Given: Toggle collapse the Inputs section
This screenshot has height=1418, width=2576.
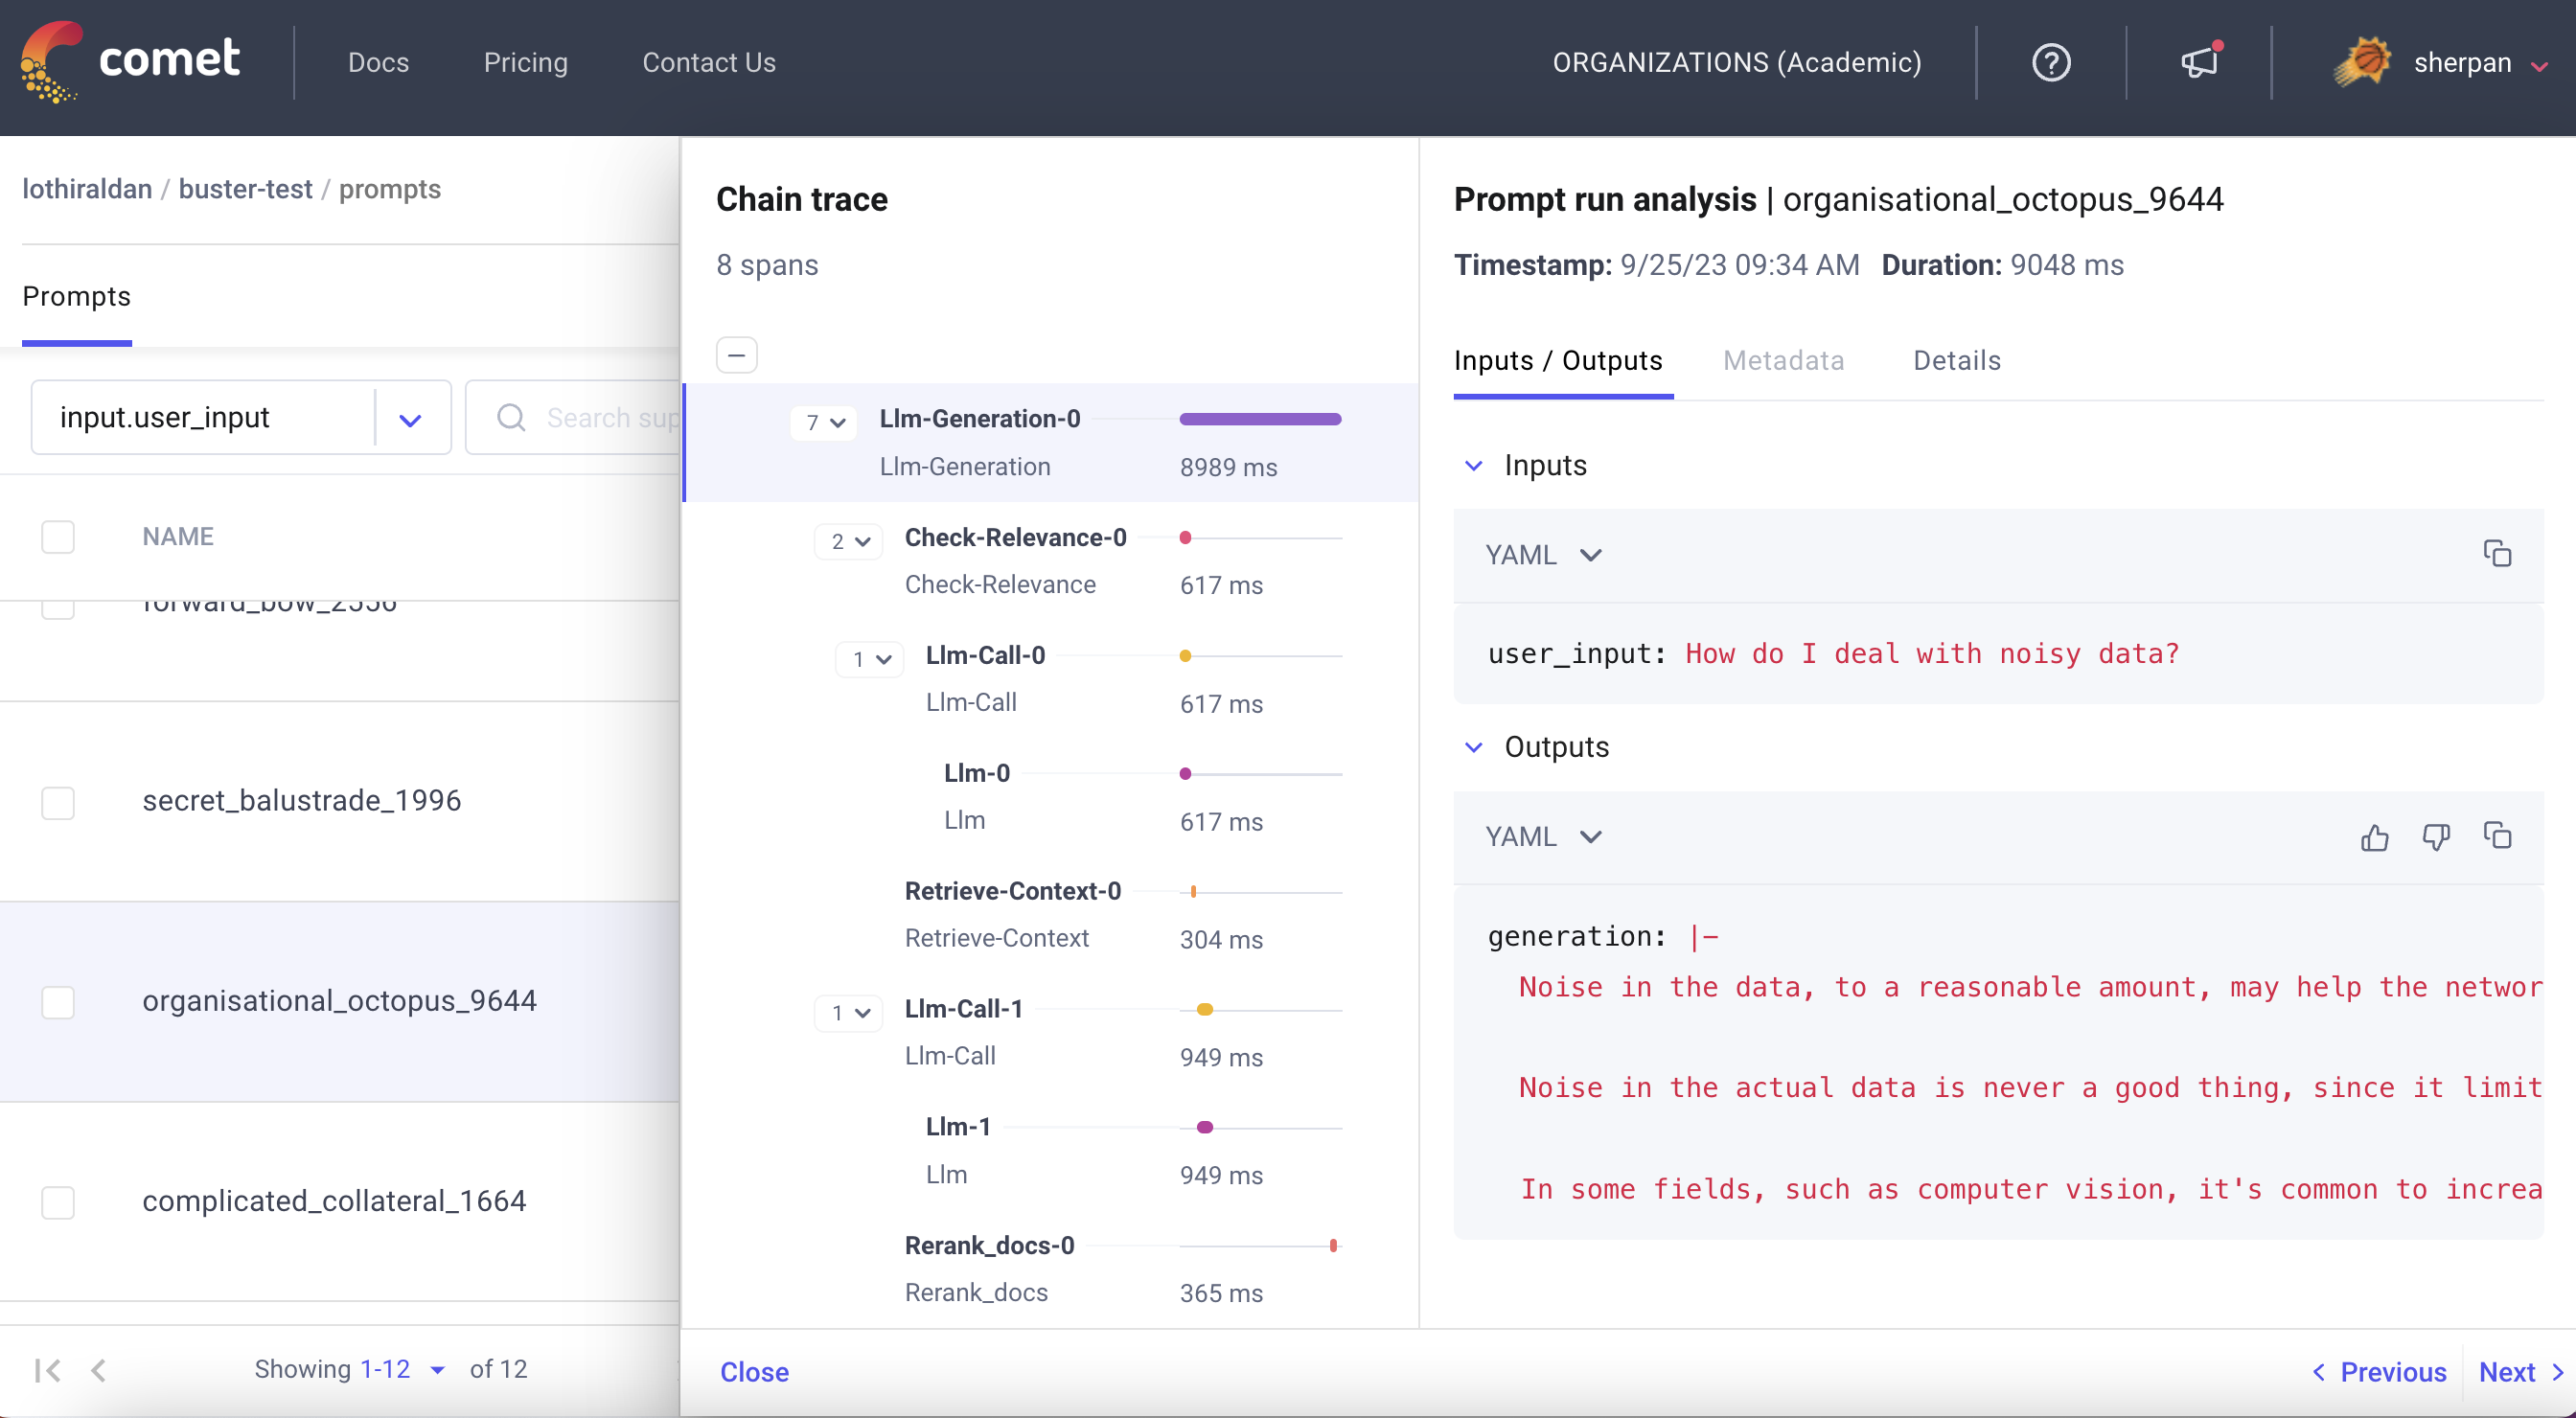Looking at the screenshot, I should tap(1474, 465).
